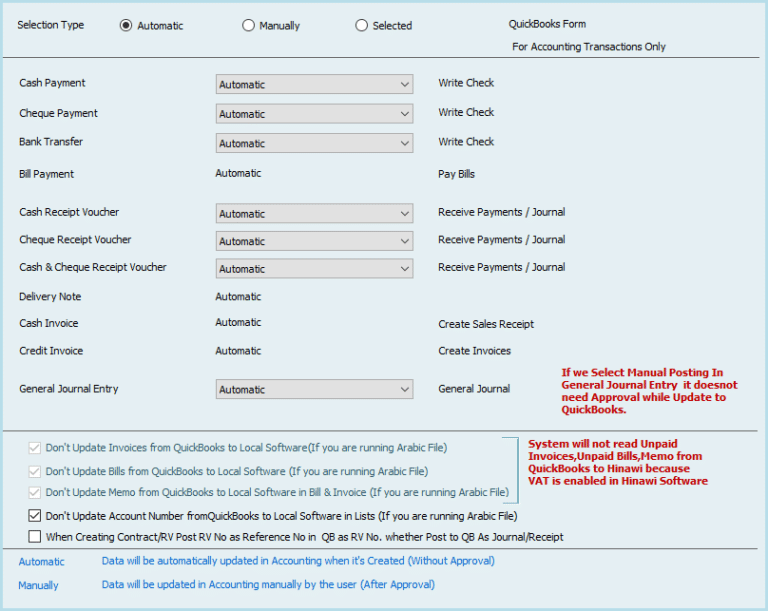Click the Automatic value next to Cash Invoice

pyautogui.click(x=238, y=322)
